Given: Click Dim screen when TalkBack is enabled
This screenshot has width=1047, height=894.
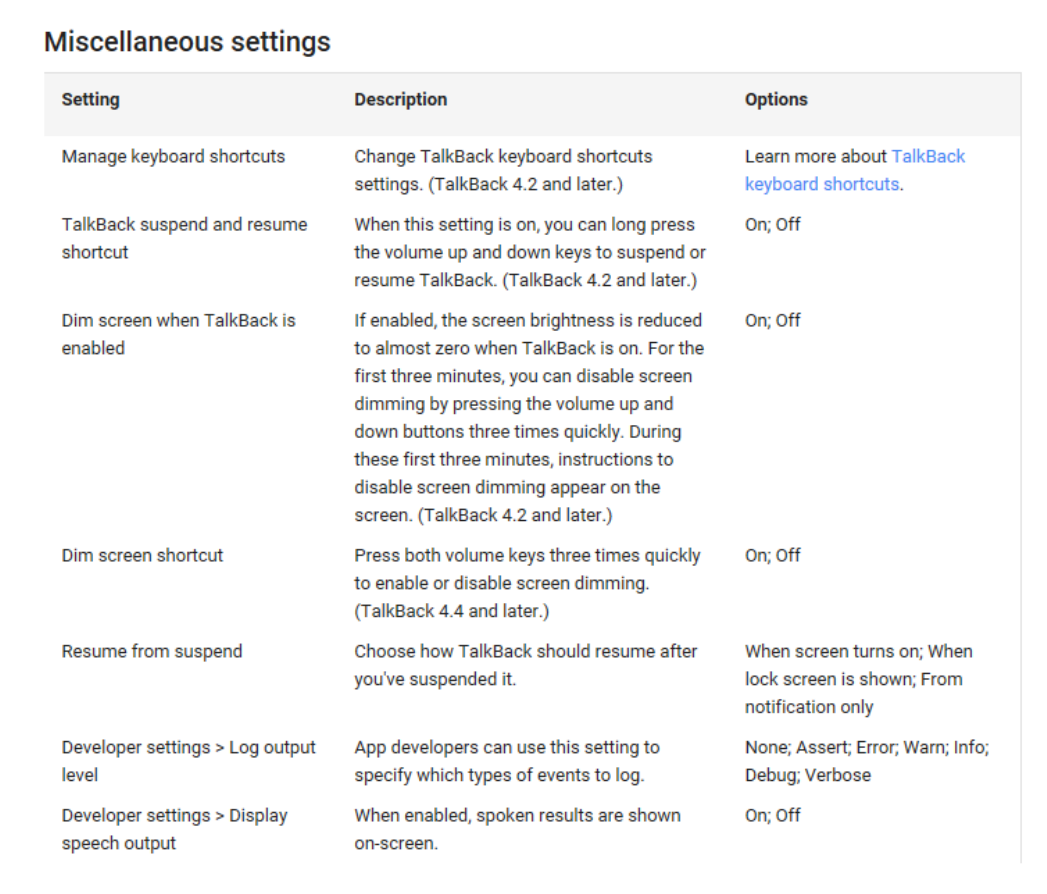Looking at the screenshot, I should pyautogui.click(x=178, y=334).
